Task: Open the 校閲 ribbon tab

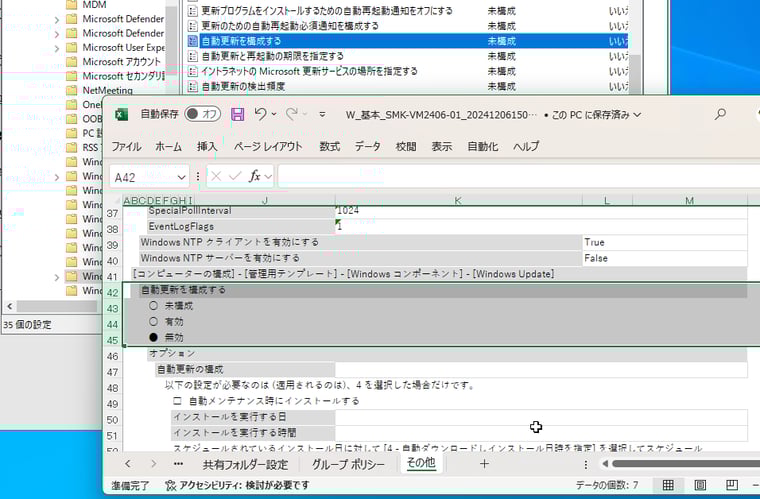Action: point(406,146)
